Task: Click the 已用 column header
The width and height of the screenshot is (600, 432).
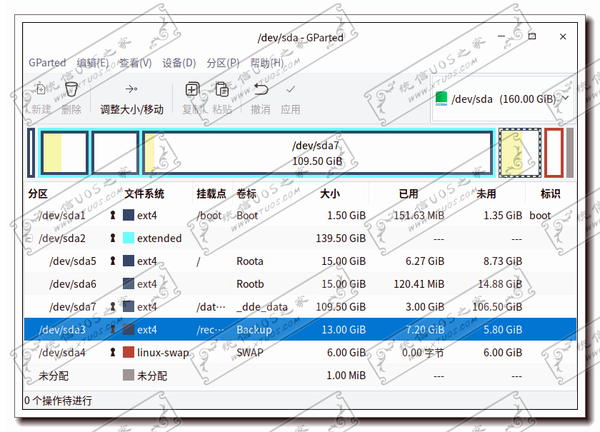Action: (x=408, y=194)
